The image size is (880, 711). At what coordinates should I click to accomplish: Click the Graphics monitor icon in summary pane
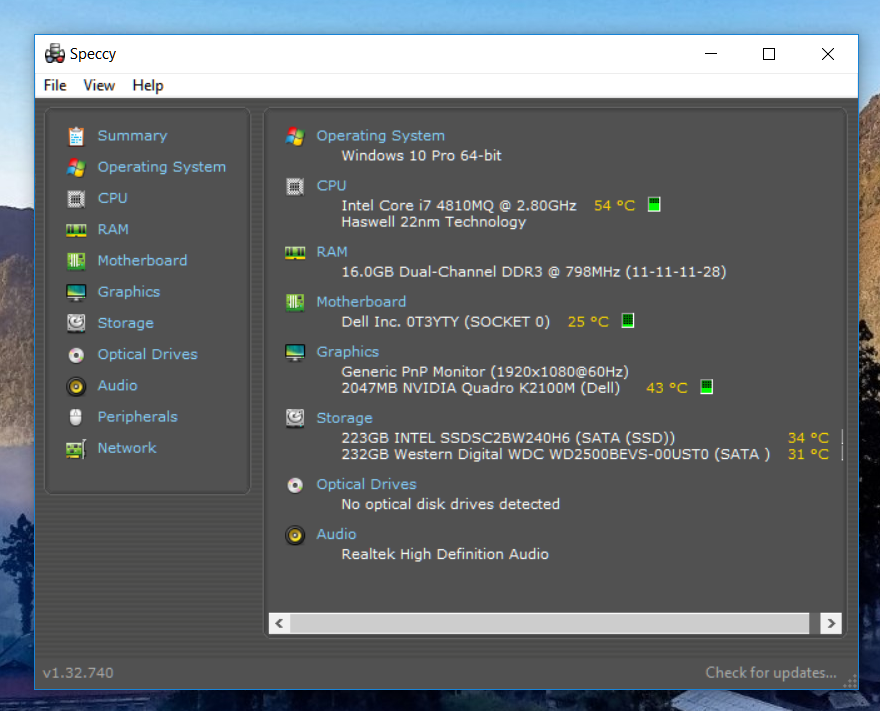coord(295,352)
